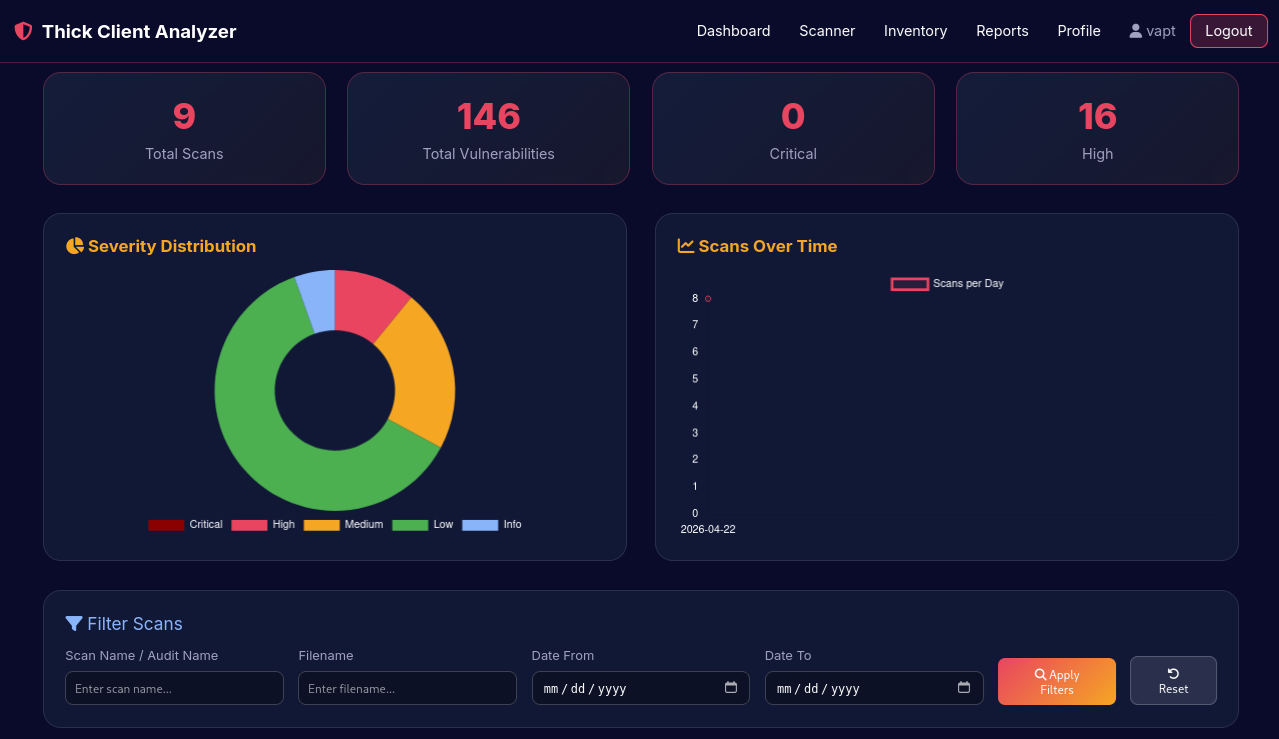
Task: Toggle the Scans per Day legend box
Action: (x=910, y=284)
